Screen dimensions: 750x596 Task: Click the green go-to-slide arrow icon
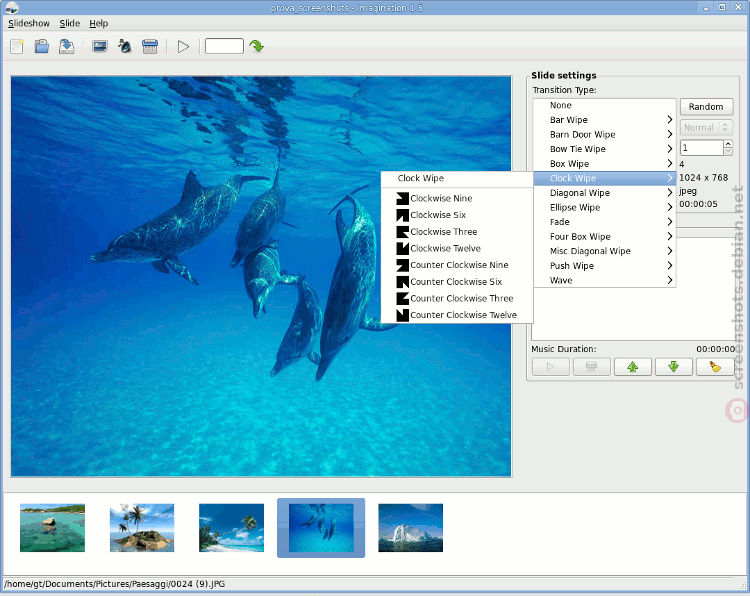(257, 46)
